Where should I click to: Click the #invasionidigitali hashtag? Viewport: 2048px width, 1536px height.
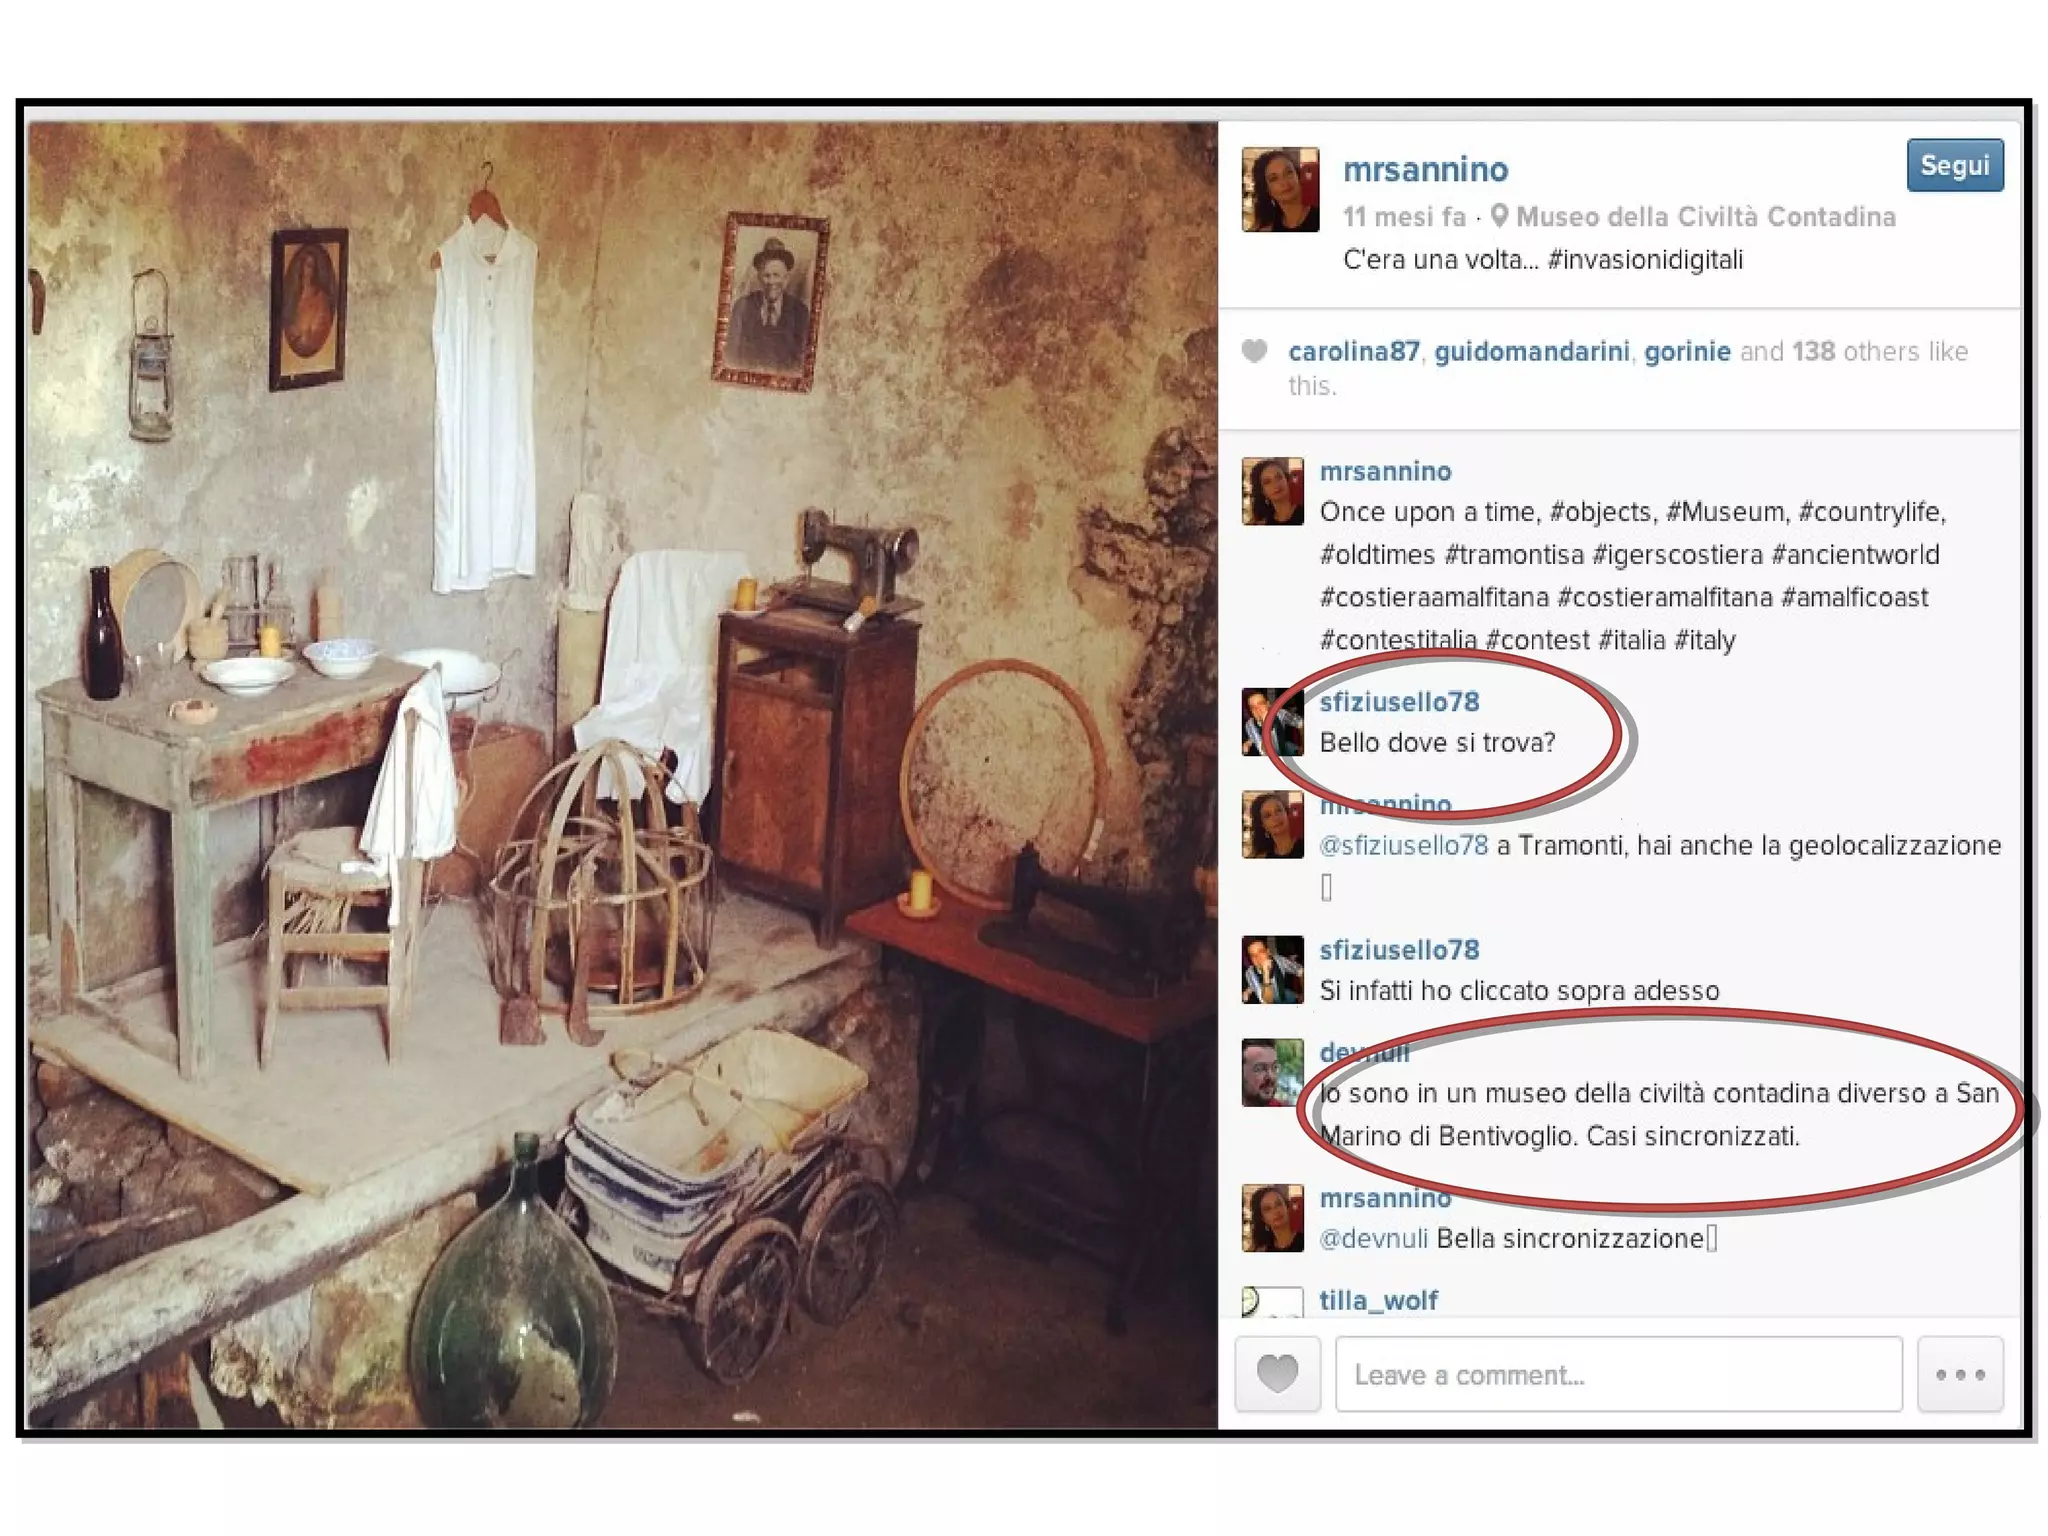[1645, 260]
